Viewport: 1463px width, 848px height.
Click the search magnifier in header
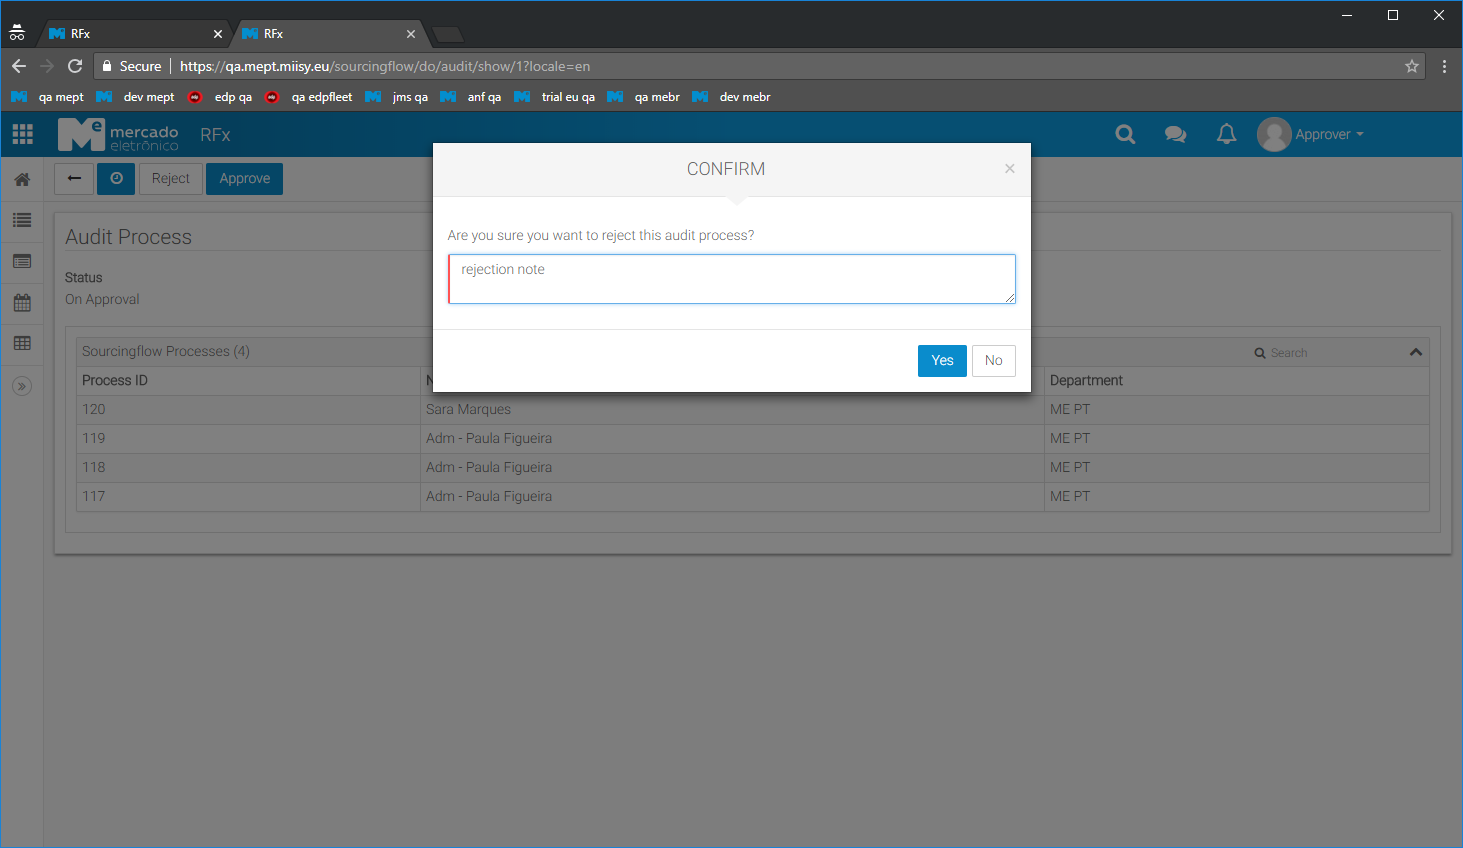(1125, 134)
